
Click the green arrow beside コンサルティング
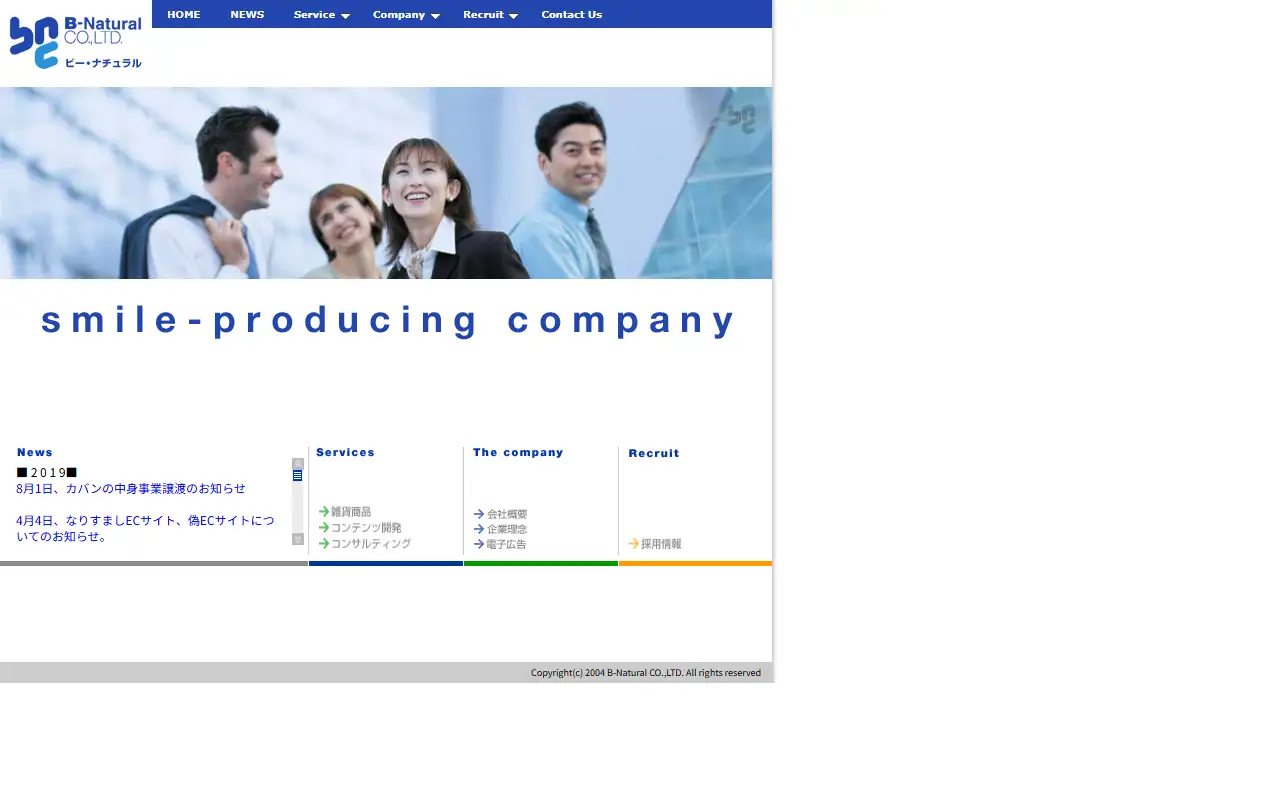click(x=324, y=544)
